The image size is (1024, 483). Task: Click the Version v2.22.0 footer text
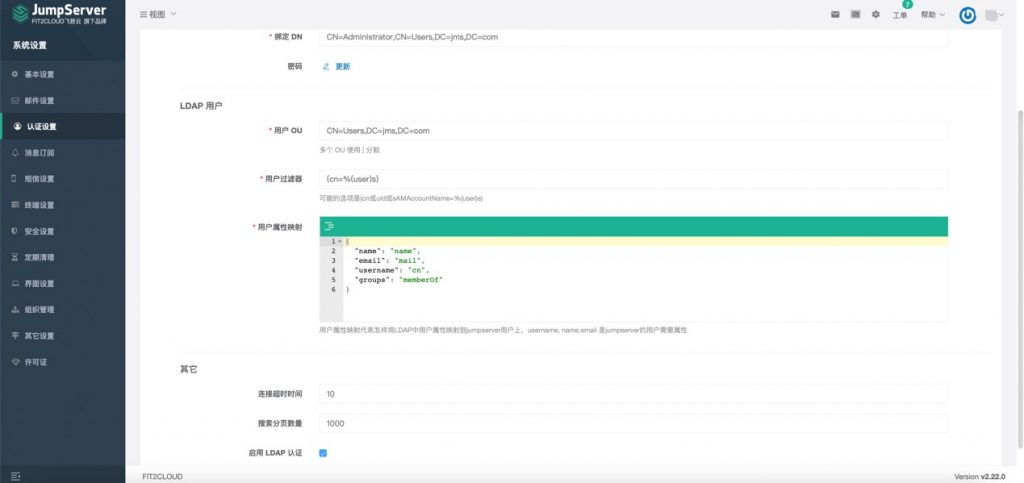pyautogui.click(x=980, y=476)
